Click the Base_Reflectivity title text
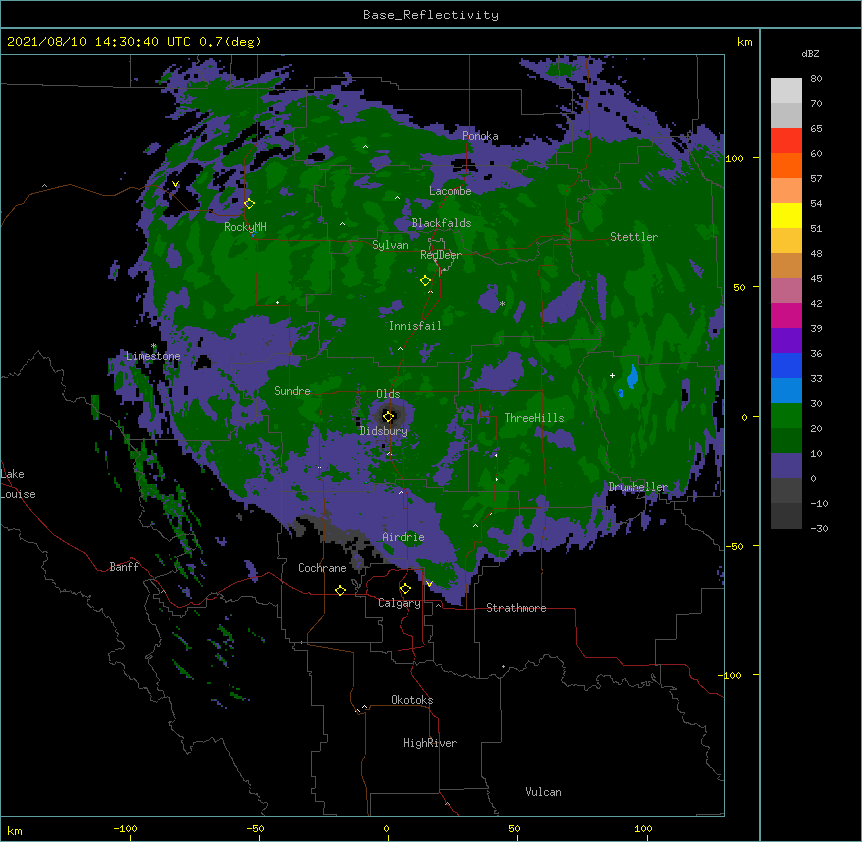Image resolution: width=862 pixels, height=842 pixels. point(430,15)
